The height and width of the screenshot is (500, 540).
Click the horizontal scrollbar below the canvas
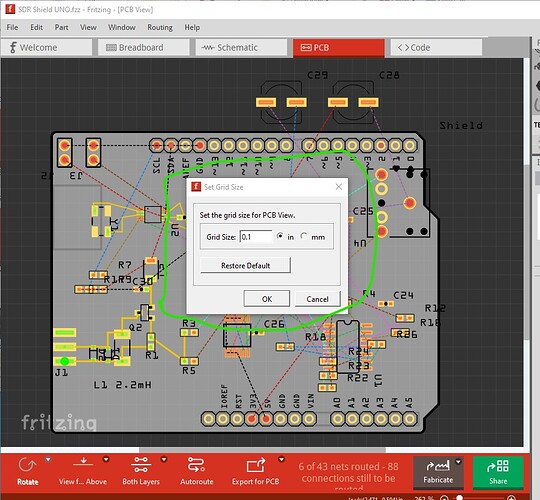pos(262,449)
